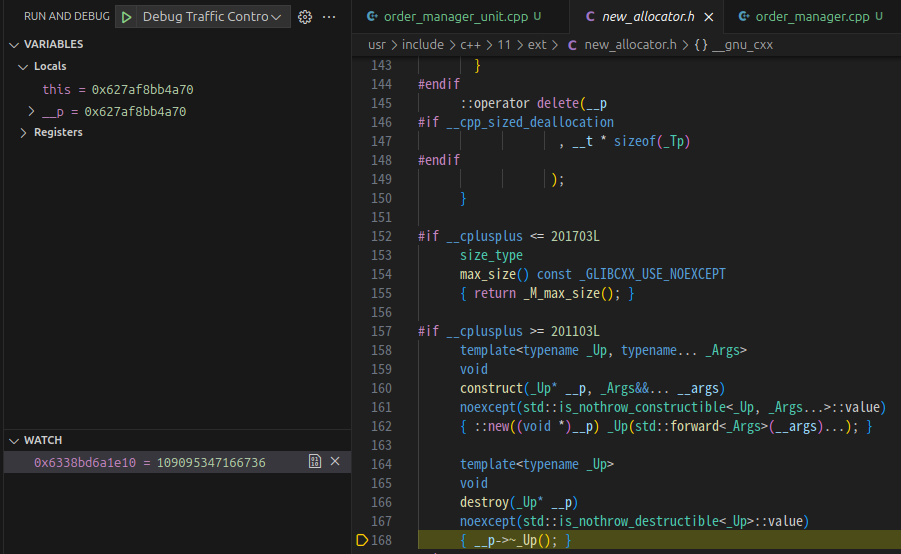
Task: Click 'c++' breadcrumb segment
Action: coord(470,45)
